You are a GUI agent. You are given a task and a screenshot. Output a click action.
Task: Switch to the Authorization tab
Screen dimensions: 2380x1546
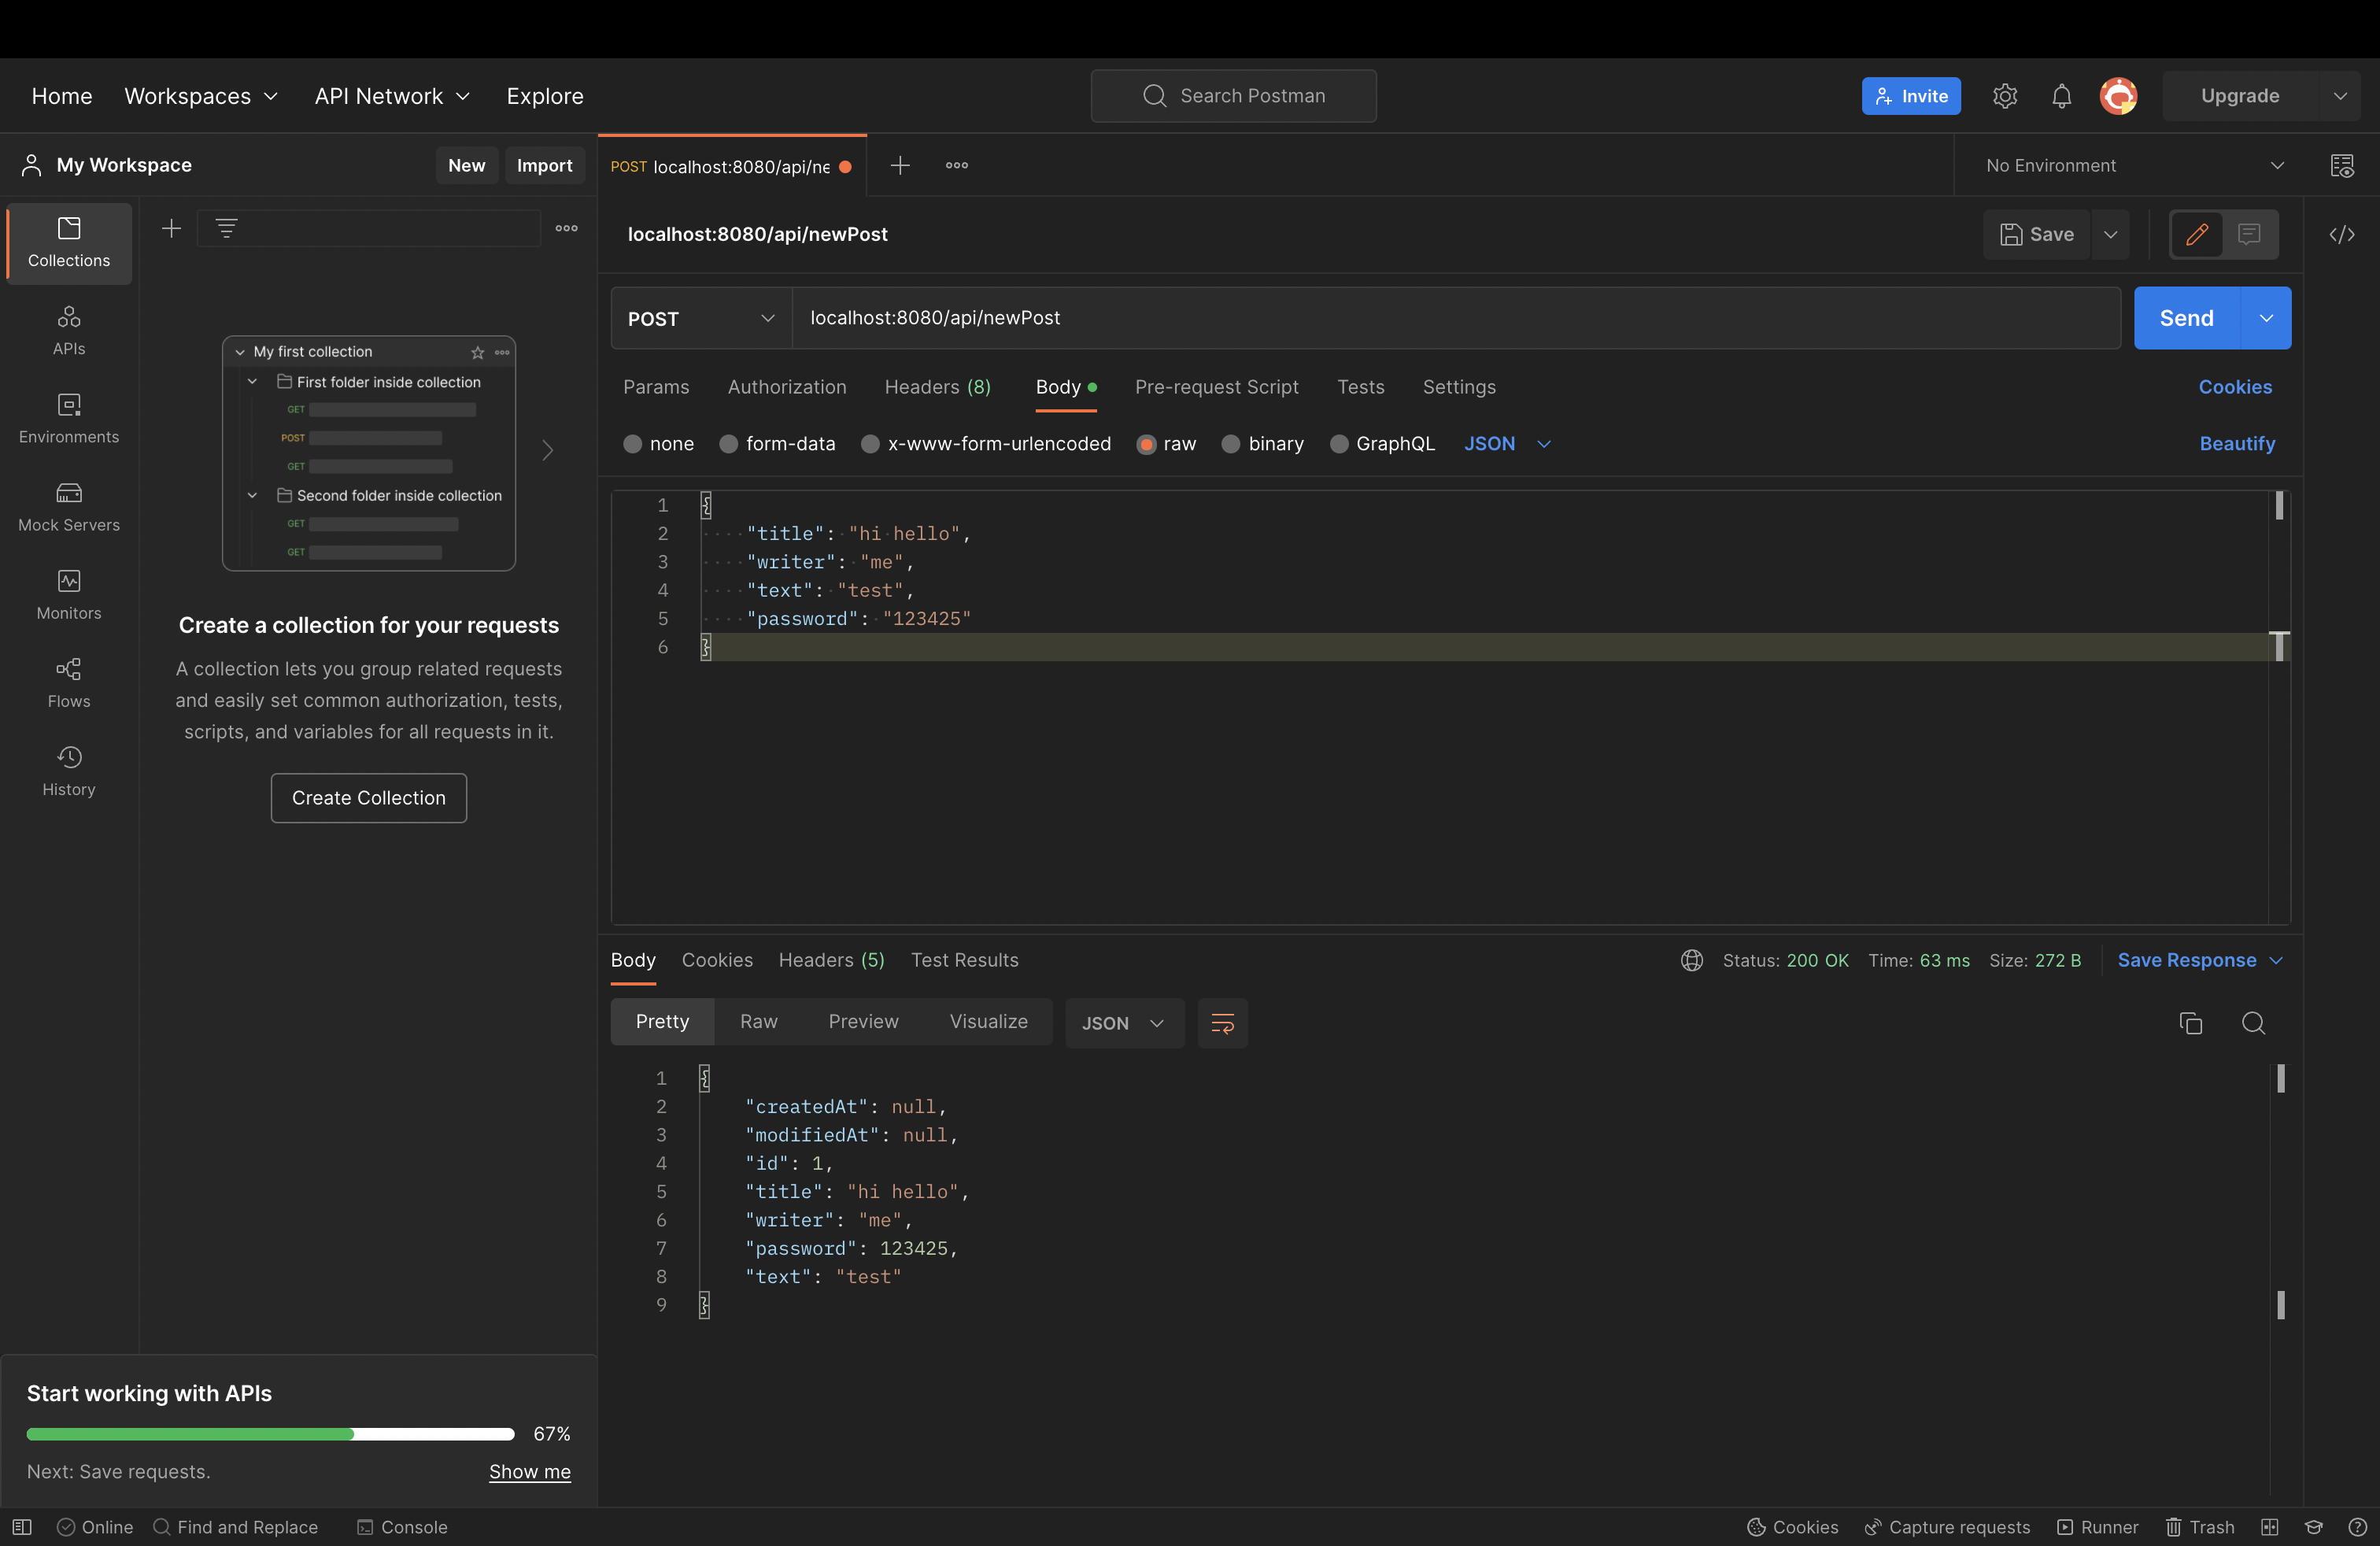point(787,387)
